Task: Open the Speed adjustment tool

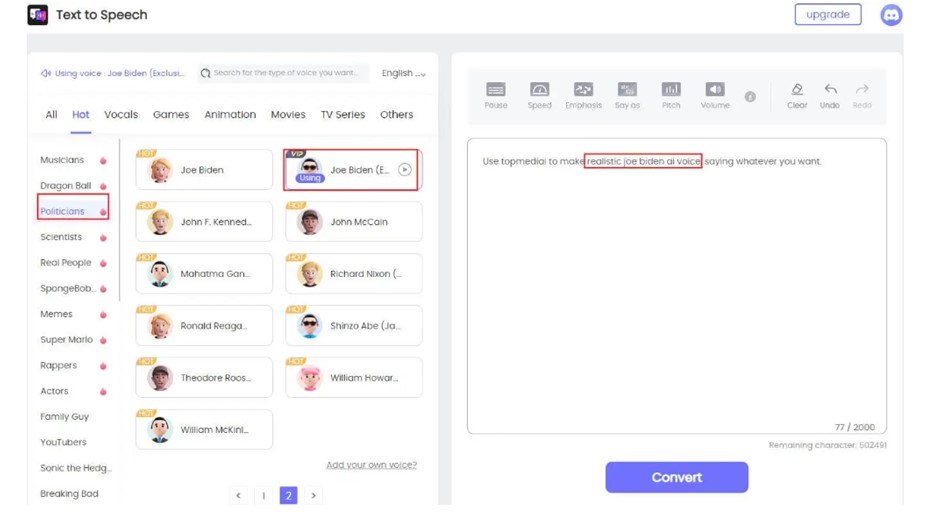Action: [539, 90]
